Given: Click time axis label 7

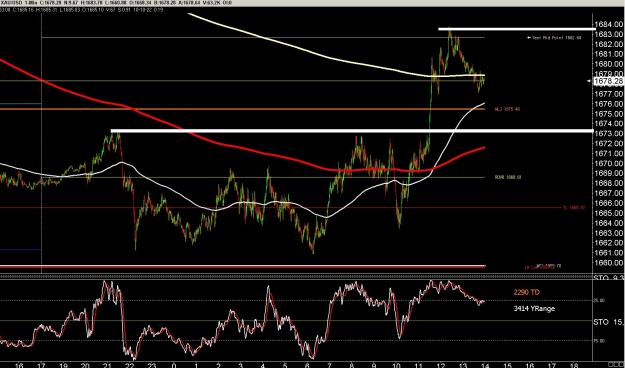Looking at the screenshot, I should click(329, 365).
